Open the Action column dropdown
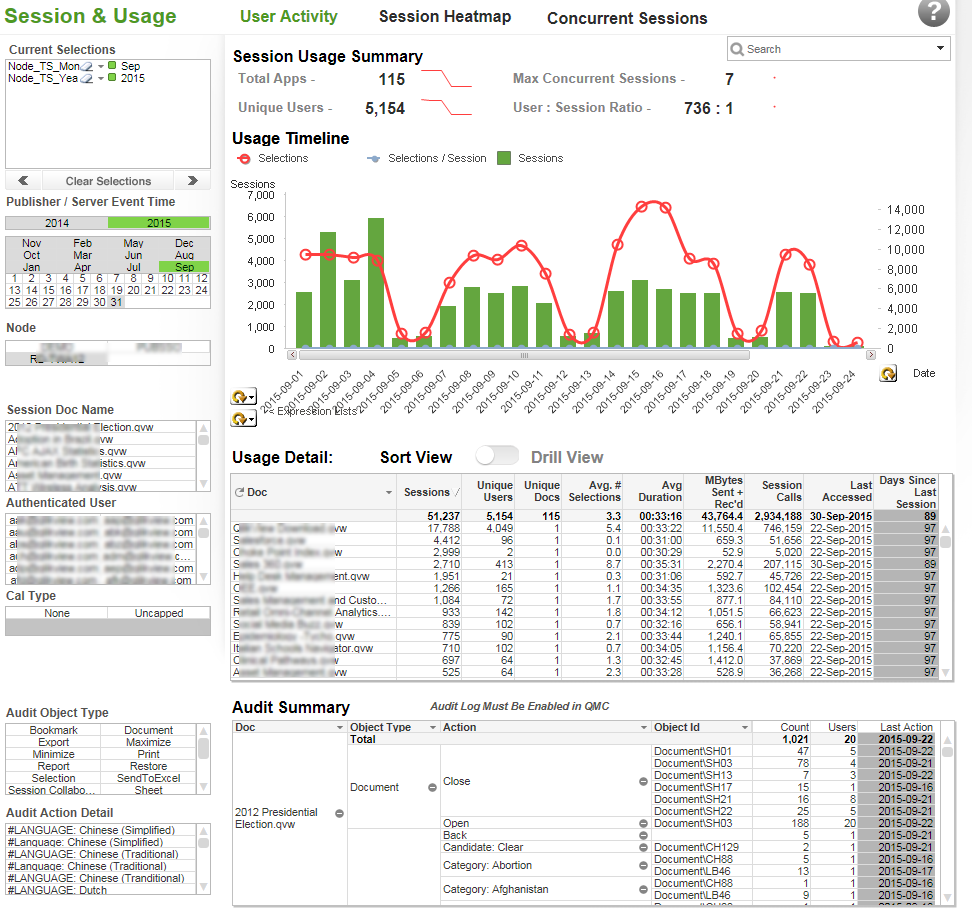The image size is (972, 909). [x=643, y=727]
